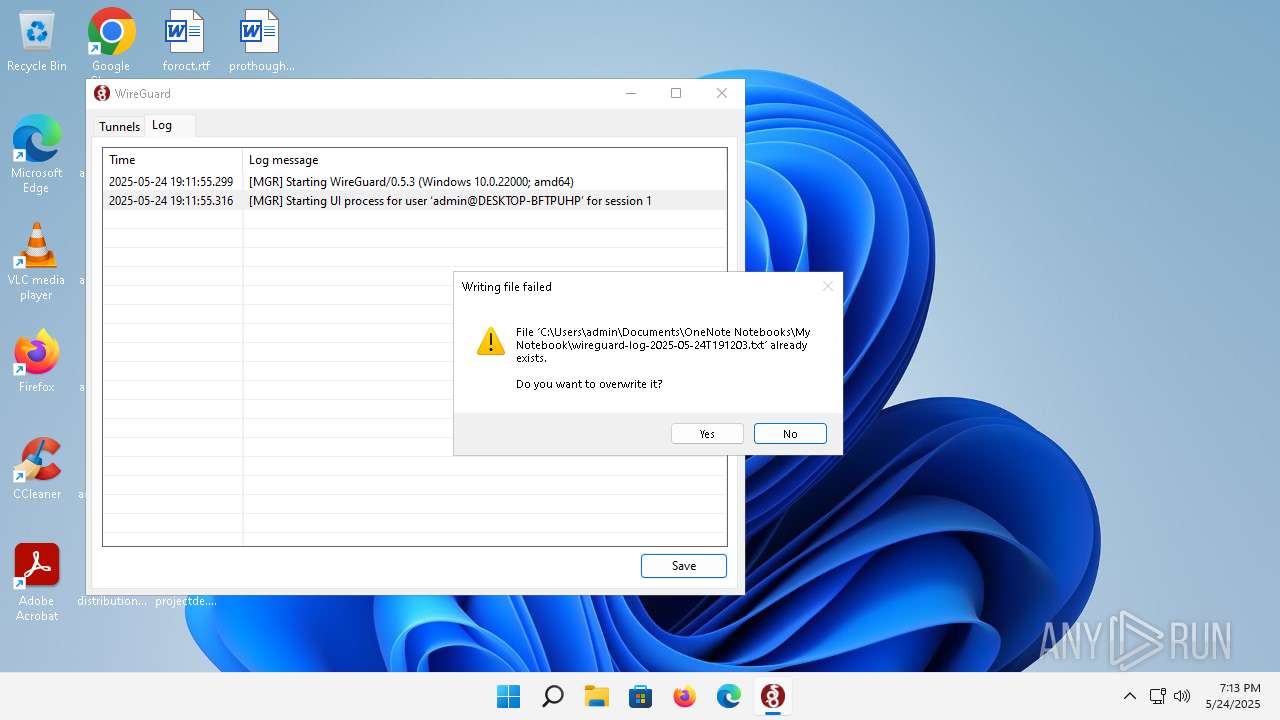Open Microsoft Store from taskbar
This screenshot has height=720, width=1280.
coord(640,696)
